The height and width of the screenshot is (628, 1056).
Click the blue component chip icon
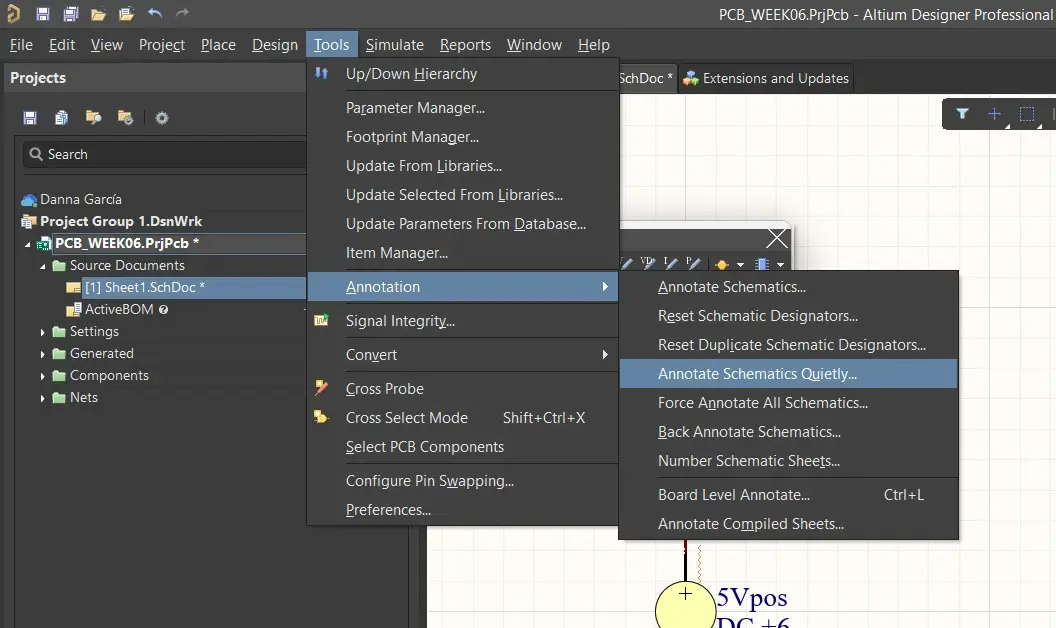(762, 264)
